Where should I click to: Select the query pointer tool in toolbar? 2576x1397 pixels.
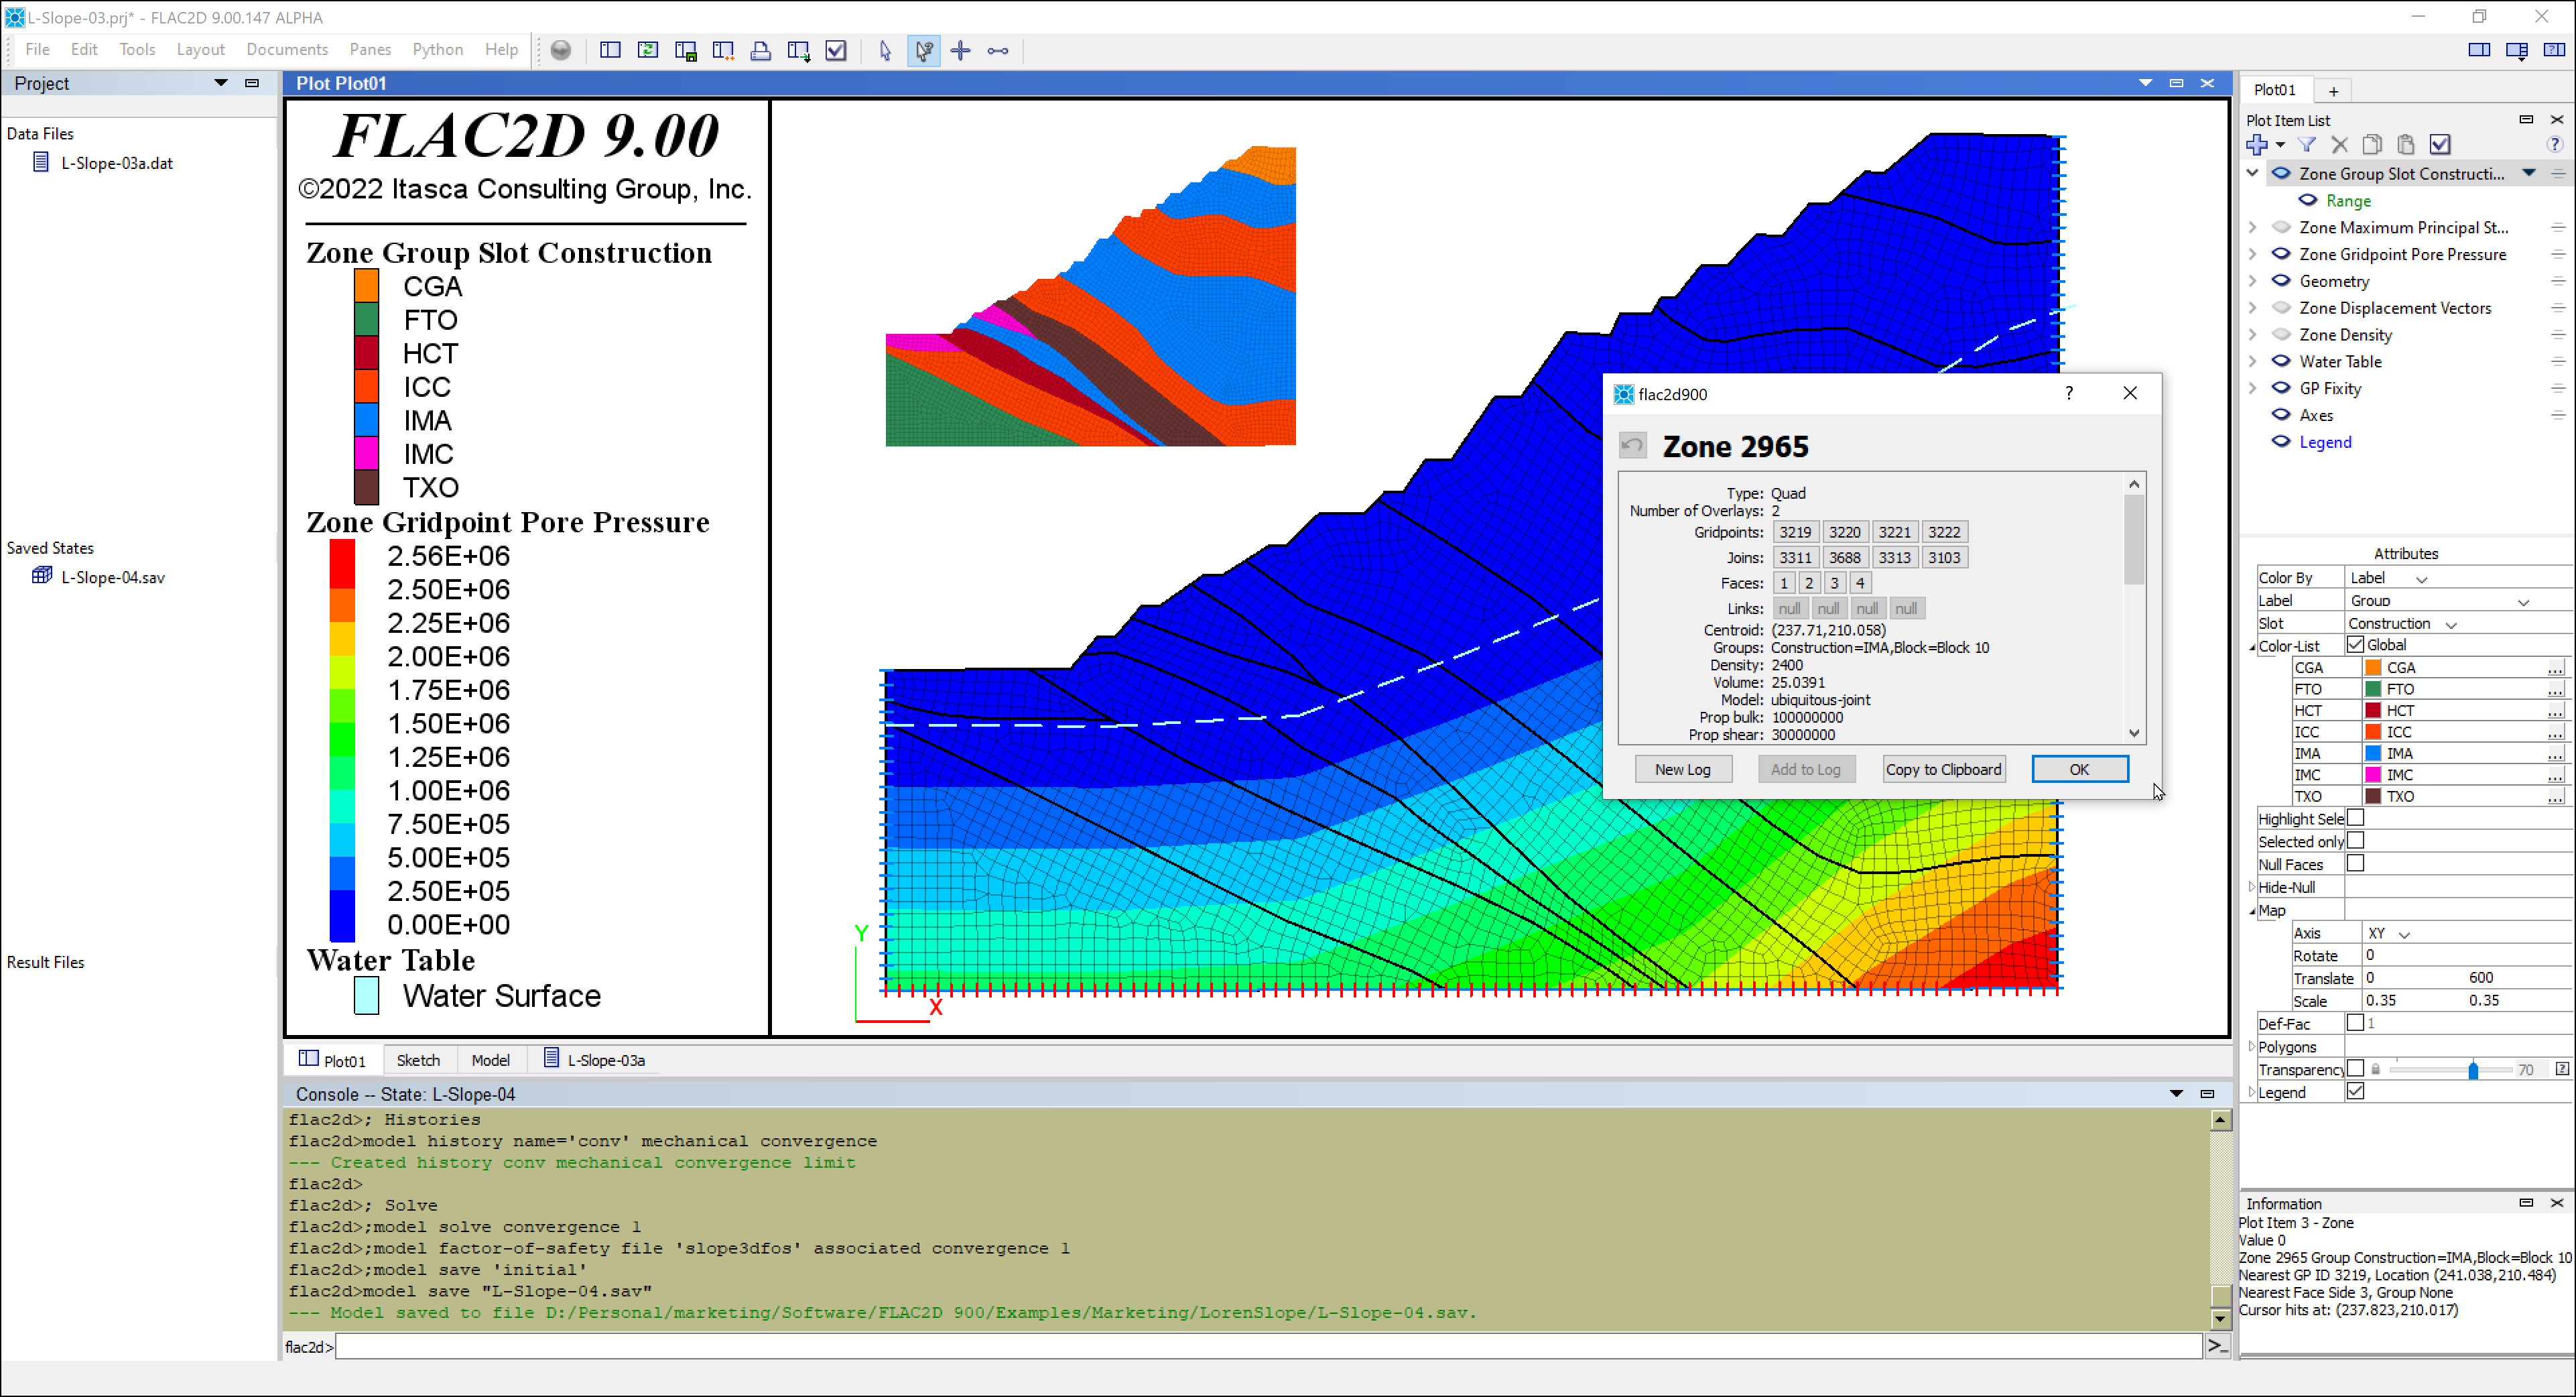pos(923,50)
